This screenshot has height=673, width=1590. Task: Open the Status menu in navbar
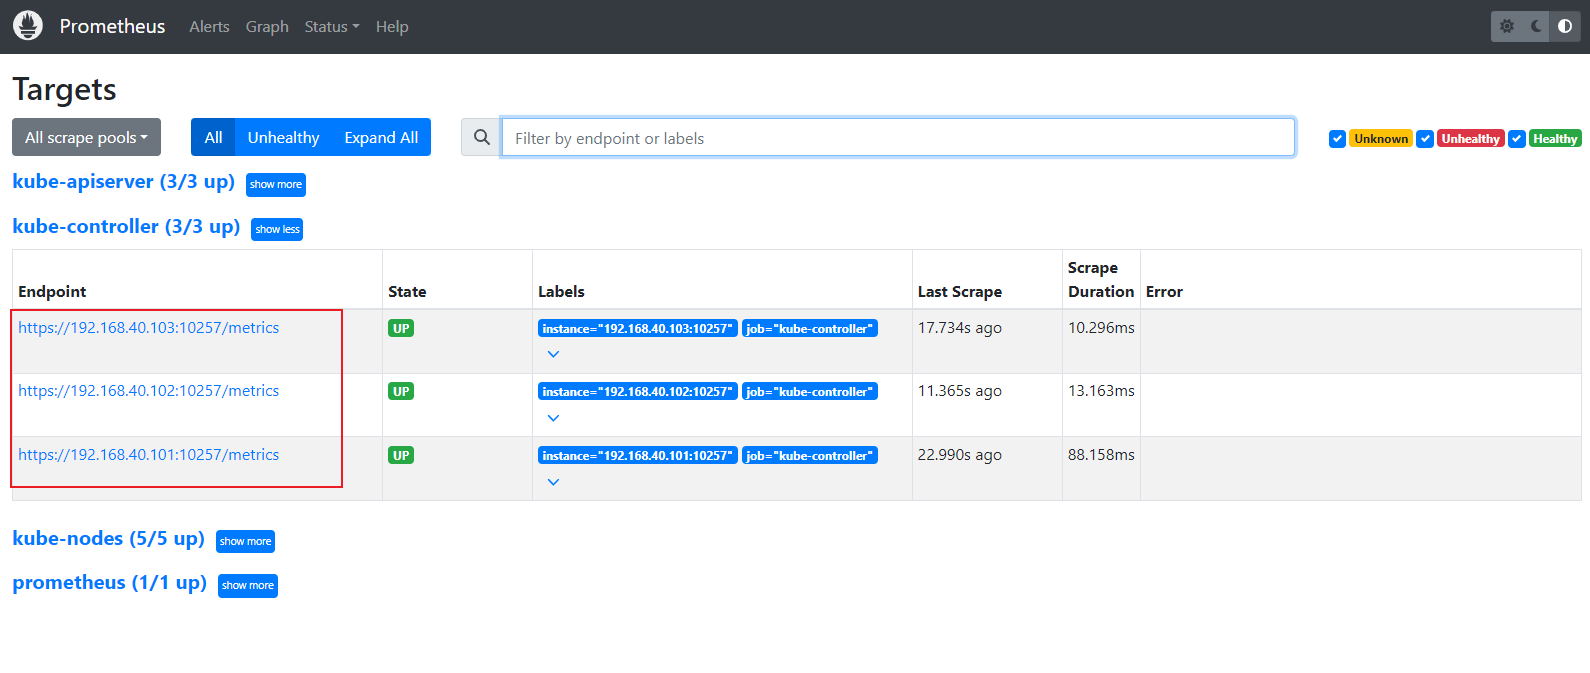[x=331, y=27]
